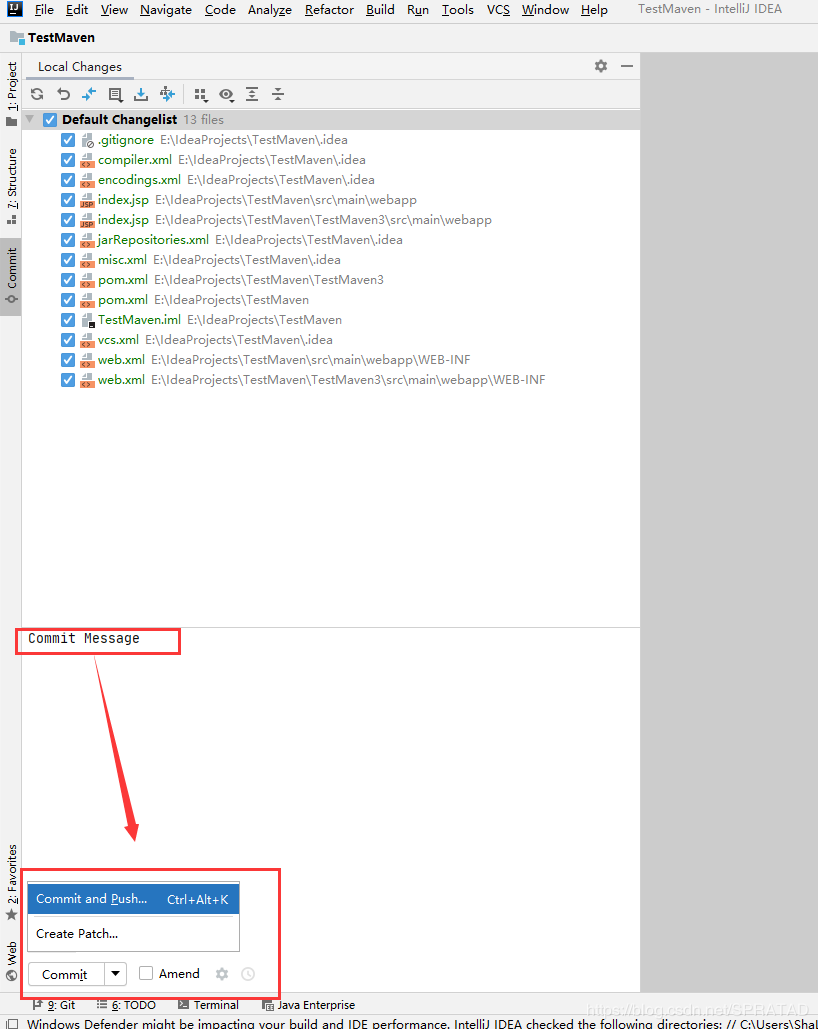The height and width of the screenshot is (1029, 818).
Task: Open the VCS menu
Action: [498, 10]
